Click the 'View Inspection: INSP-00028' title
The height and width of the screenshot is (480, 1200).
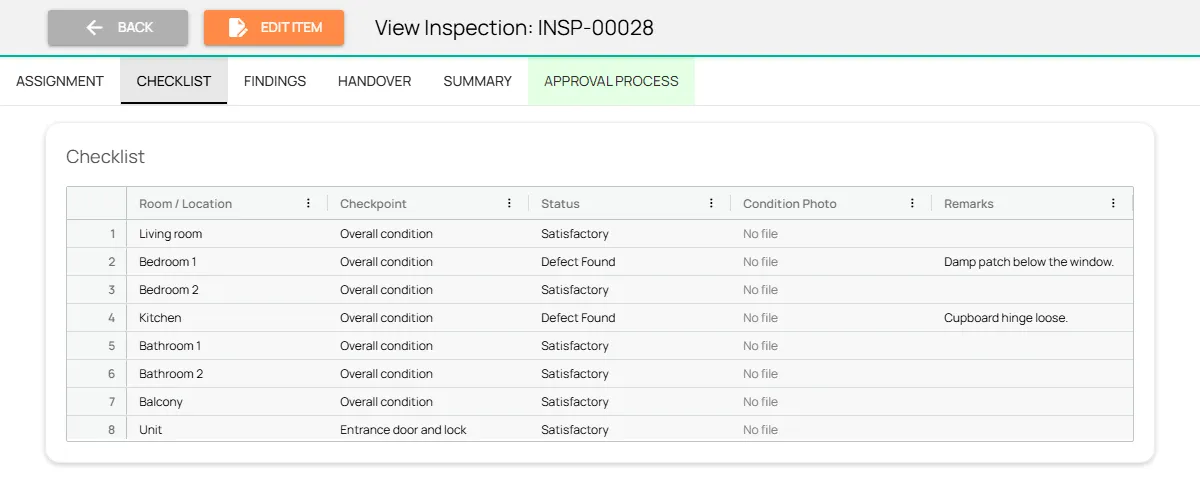(514, 28)
